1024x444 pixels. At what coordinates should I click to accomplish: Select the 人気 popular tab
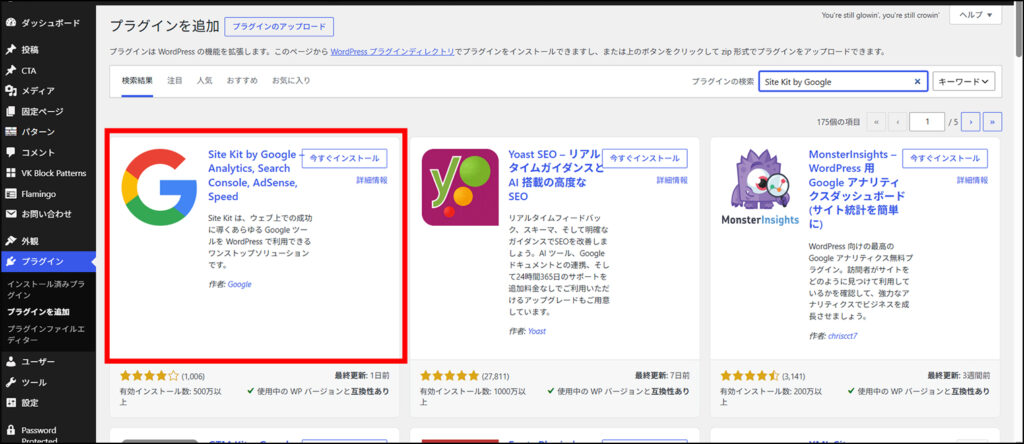[x=204, y=81]
